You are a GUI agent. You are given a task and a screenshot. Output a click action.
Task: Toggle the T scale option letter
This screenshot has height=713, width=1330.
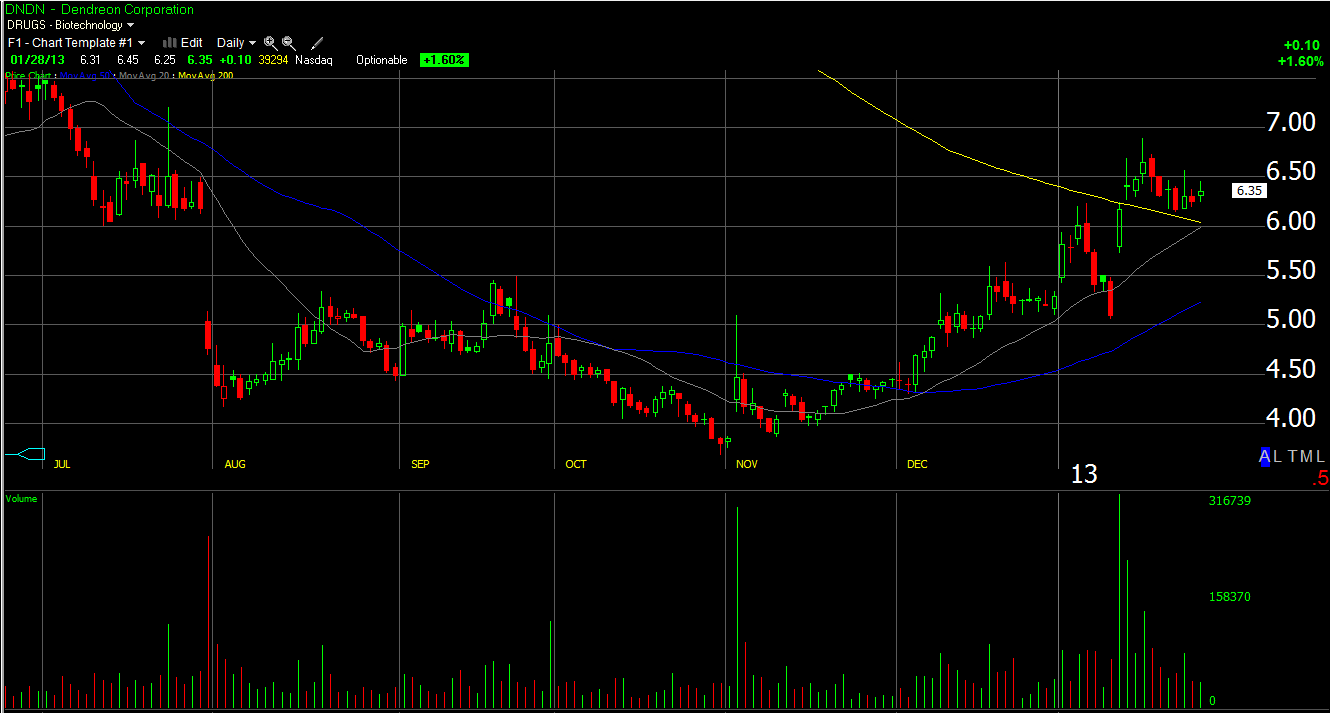coord(1293,456)
